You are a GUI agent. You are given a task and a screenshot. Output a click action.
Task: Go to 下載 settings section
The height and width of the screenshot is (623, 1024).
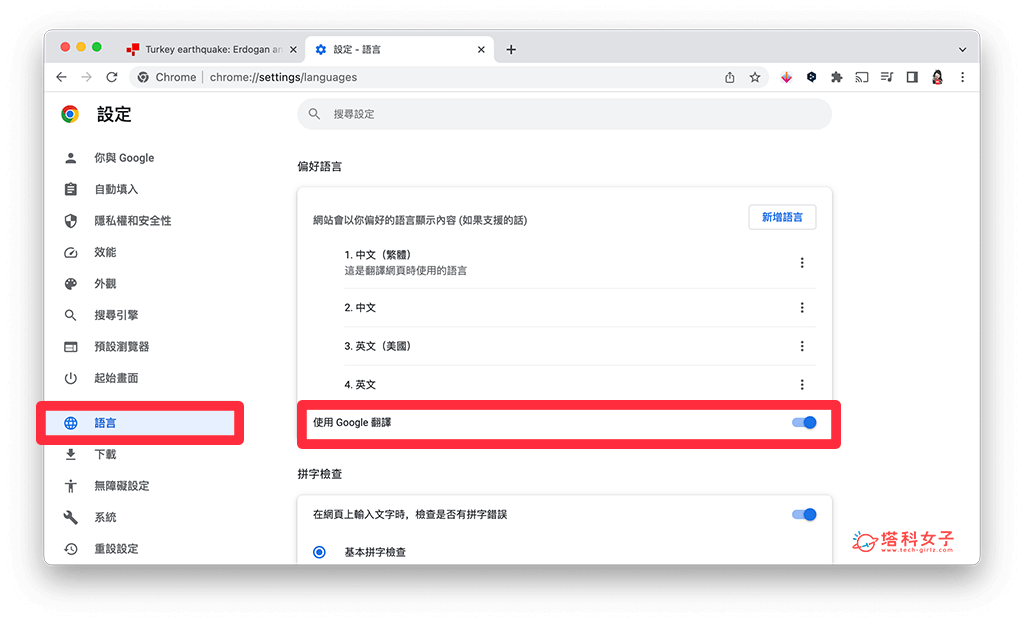[105, 454]
